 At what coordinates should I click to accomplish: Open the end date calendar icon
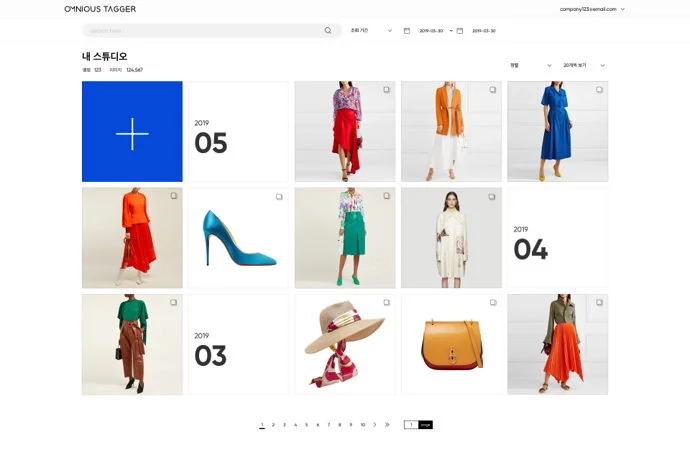460,31
